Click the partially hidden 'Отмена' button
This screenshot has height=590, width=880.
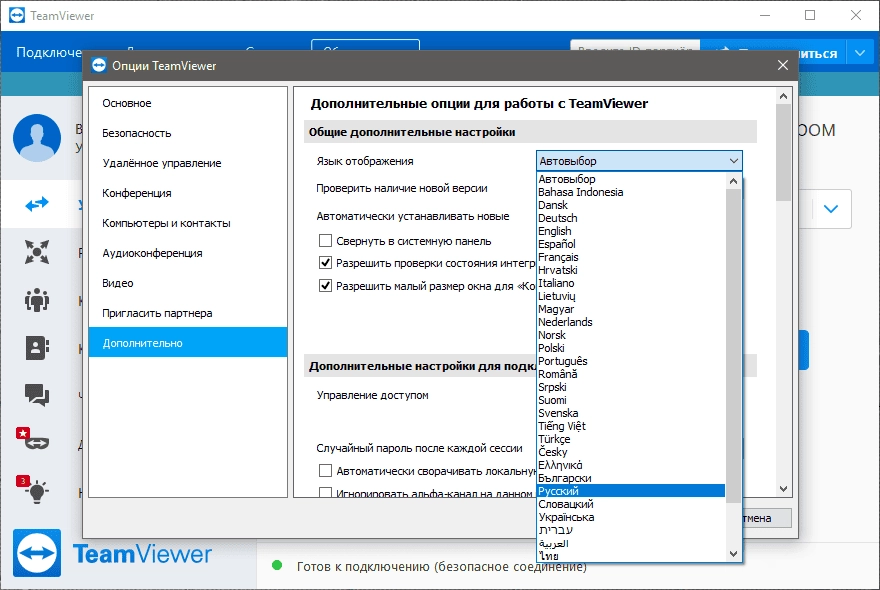767,518
